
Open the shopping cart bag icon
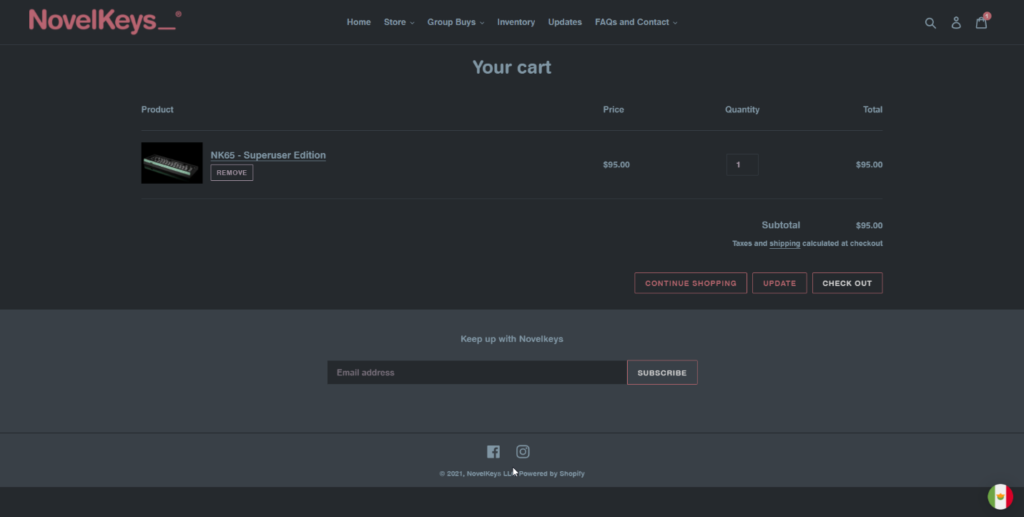click(981, 23)
